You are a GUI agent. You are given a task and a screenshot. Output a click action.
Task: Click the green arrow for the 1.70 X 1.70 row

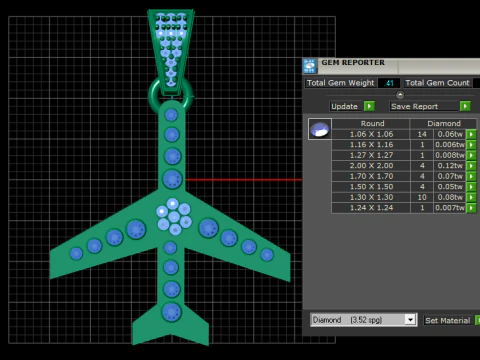click(x=471, y=176)
